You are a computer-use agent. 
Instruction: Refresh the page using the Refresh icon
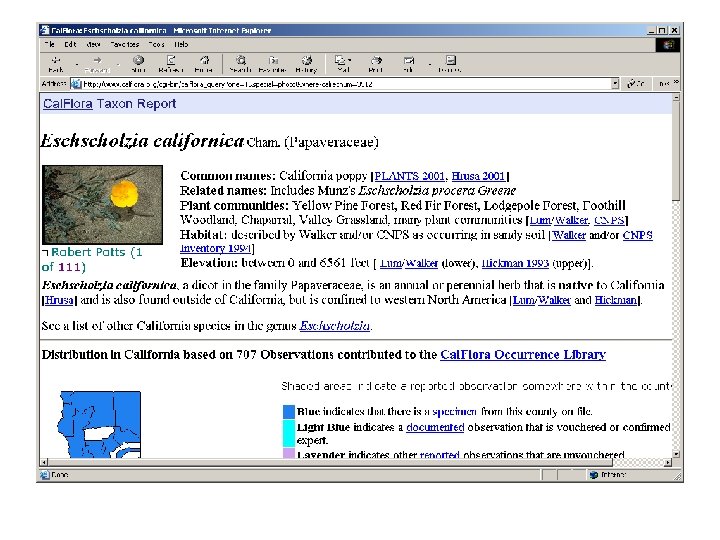click(x=171, y=64)
